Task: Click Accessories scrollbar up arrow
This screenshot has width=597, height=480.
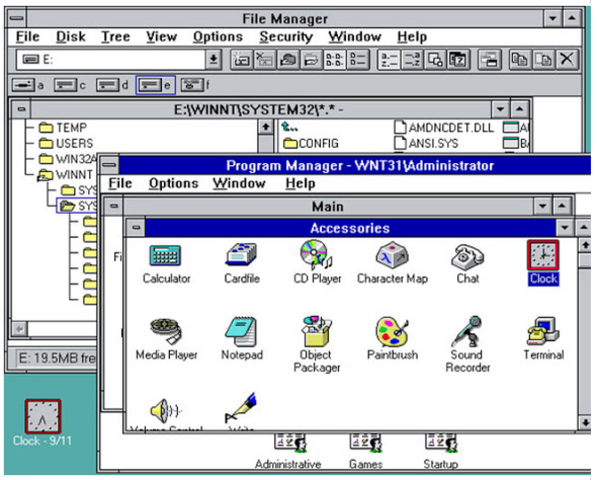Action: [585, 246]
